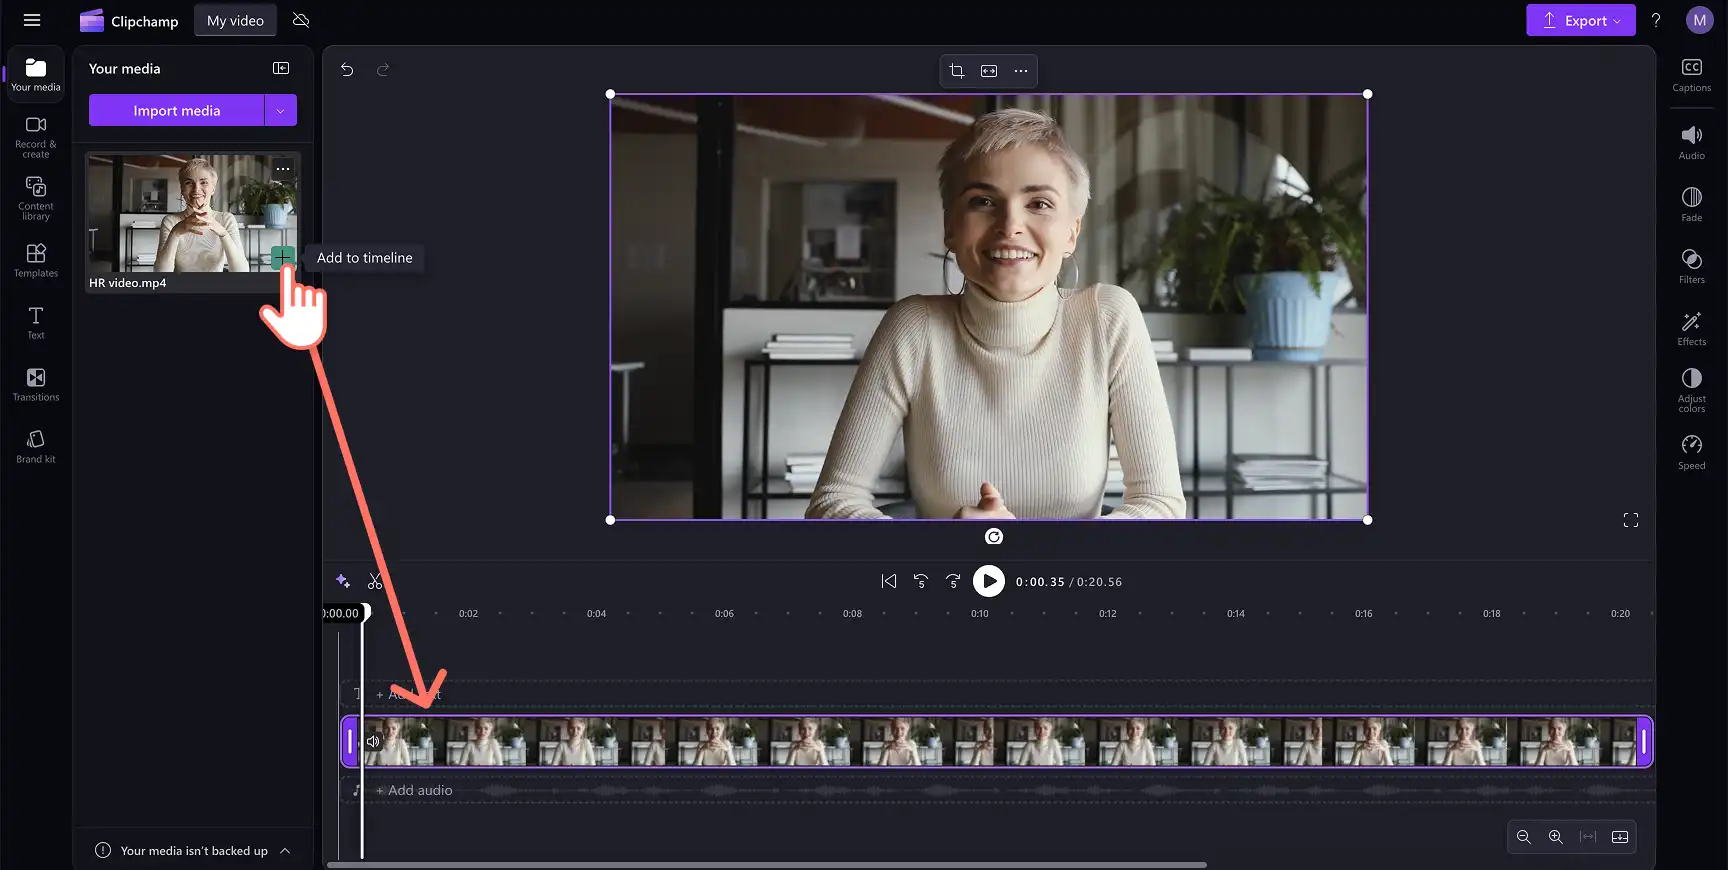Click the 0:10 mark on timeline ruler

pyautogui.click(x=980, y=613)
